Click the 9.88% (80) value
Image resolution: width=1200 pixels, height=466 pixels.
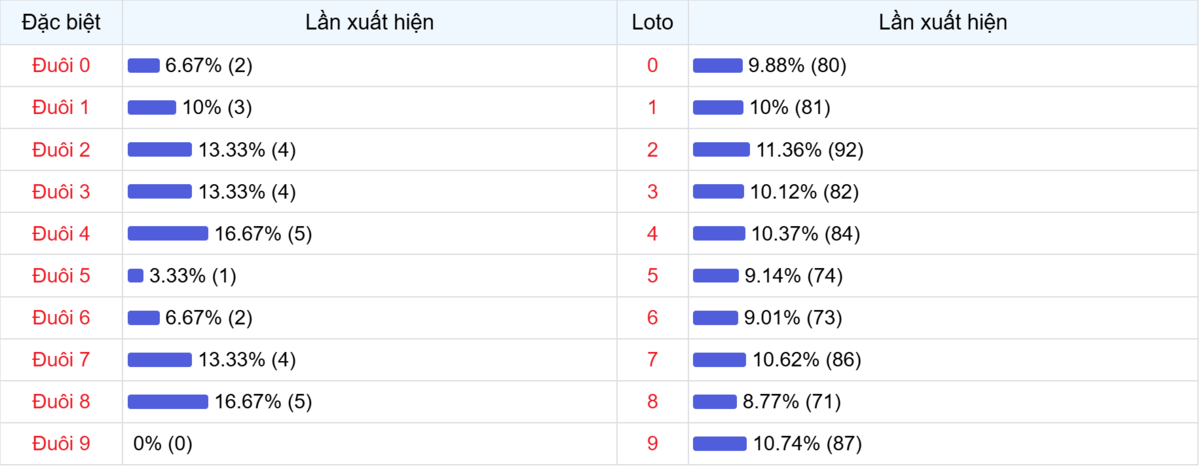[x=797, y=66]
